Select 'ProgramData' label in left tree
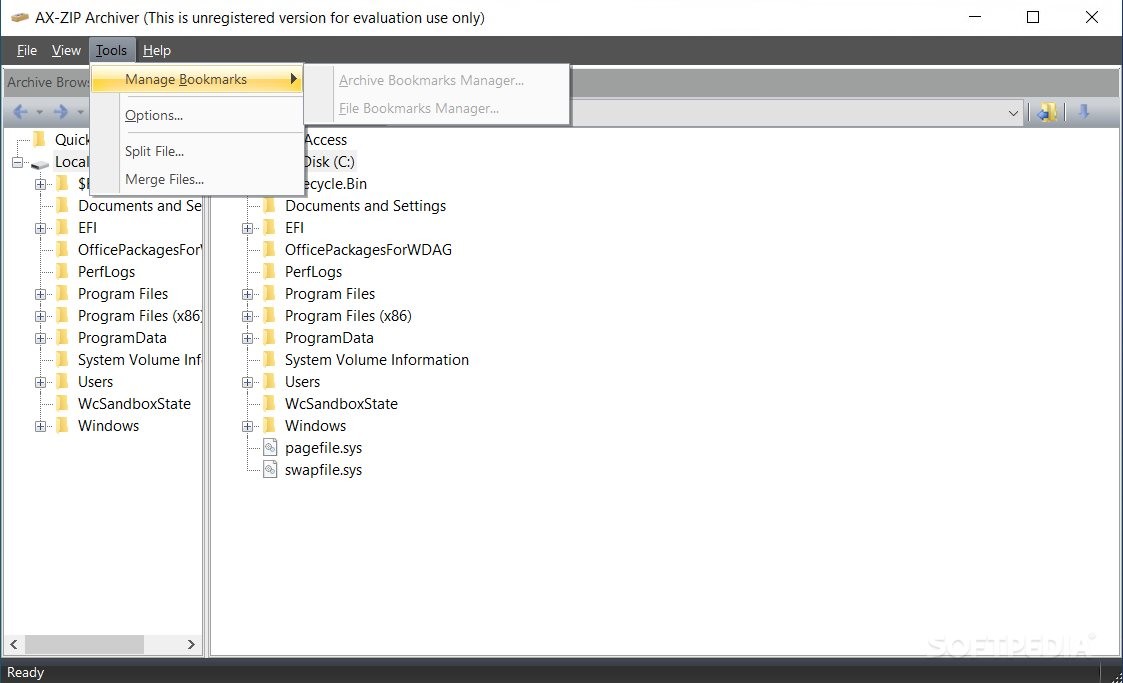Image resolution: width=1123 pixels, height=683 pixels. pos(122,338)
